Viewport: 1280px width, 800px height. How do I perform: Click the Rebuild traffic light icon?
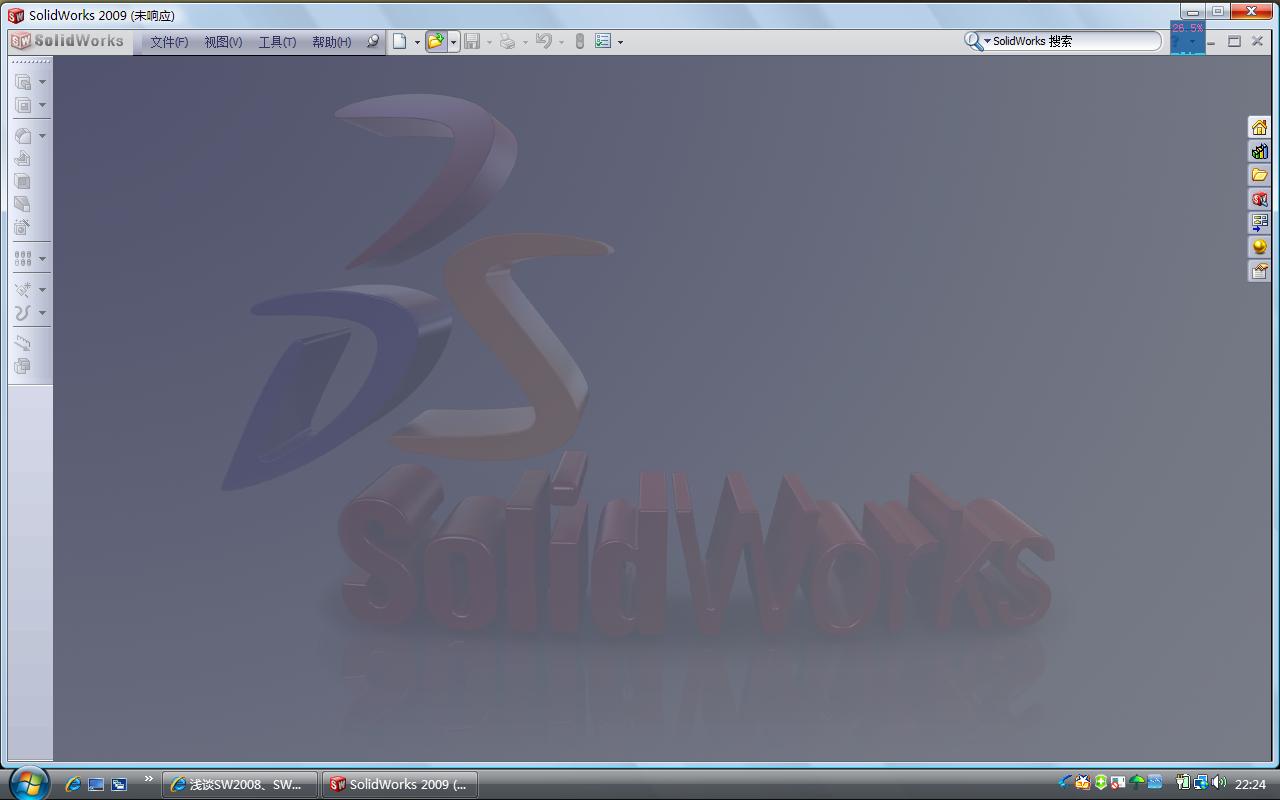click(579, 41)
